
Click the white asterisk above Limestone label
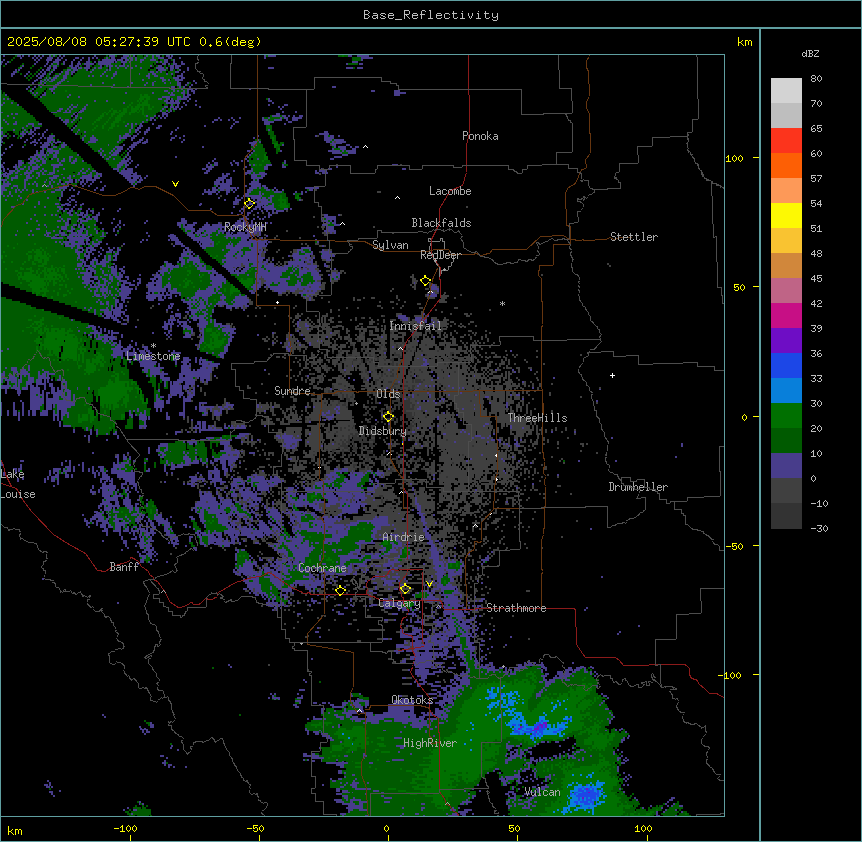153,346
